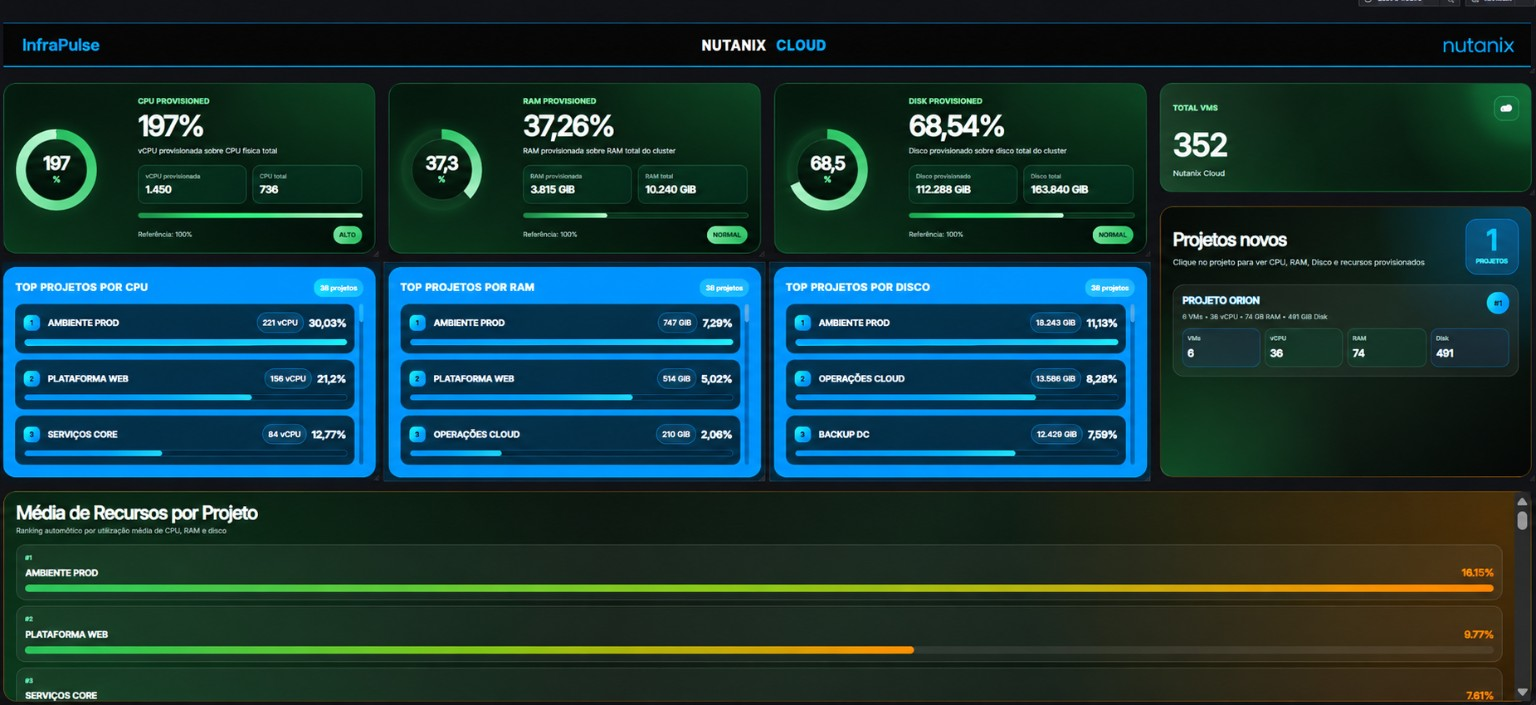This screenshot has width=1536, height=705.
Task: Click the 38 projetos pill in CPU panel
Action: 339,288
